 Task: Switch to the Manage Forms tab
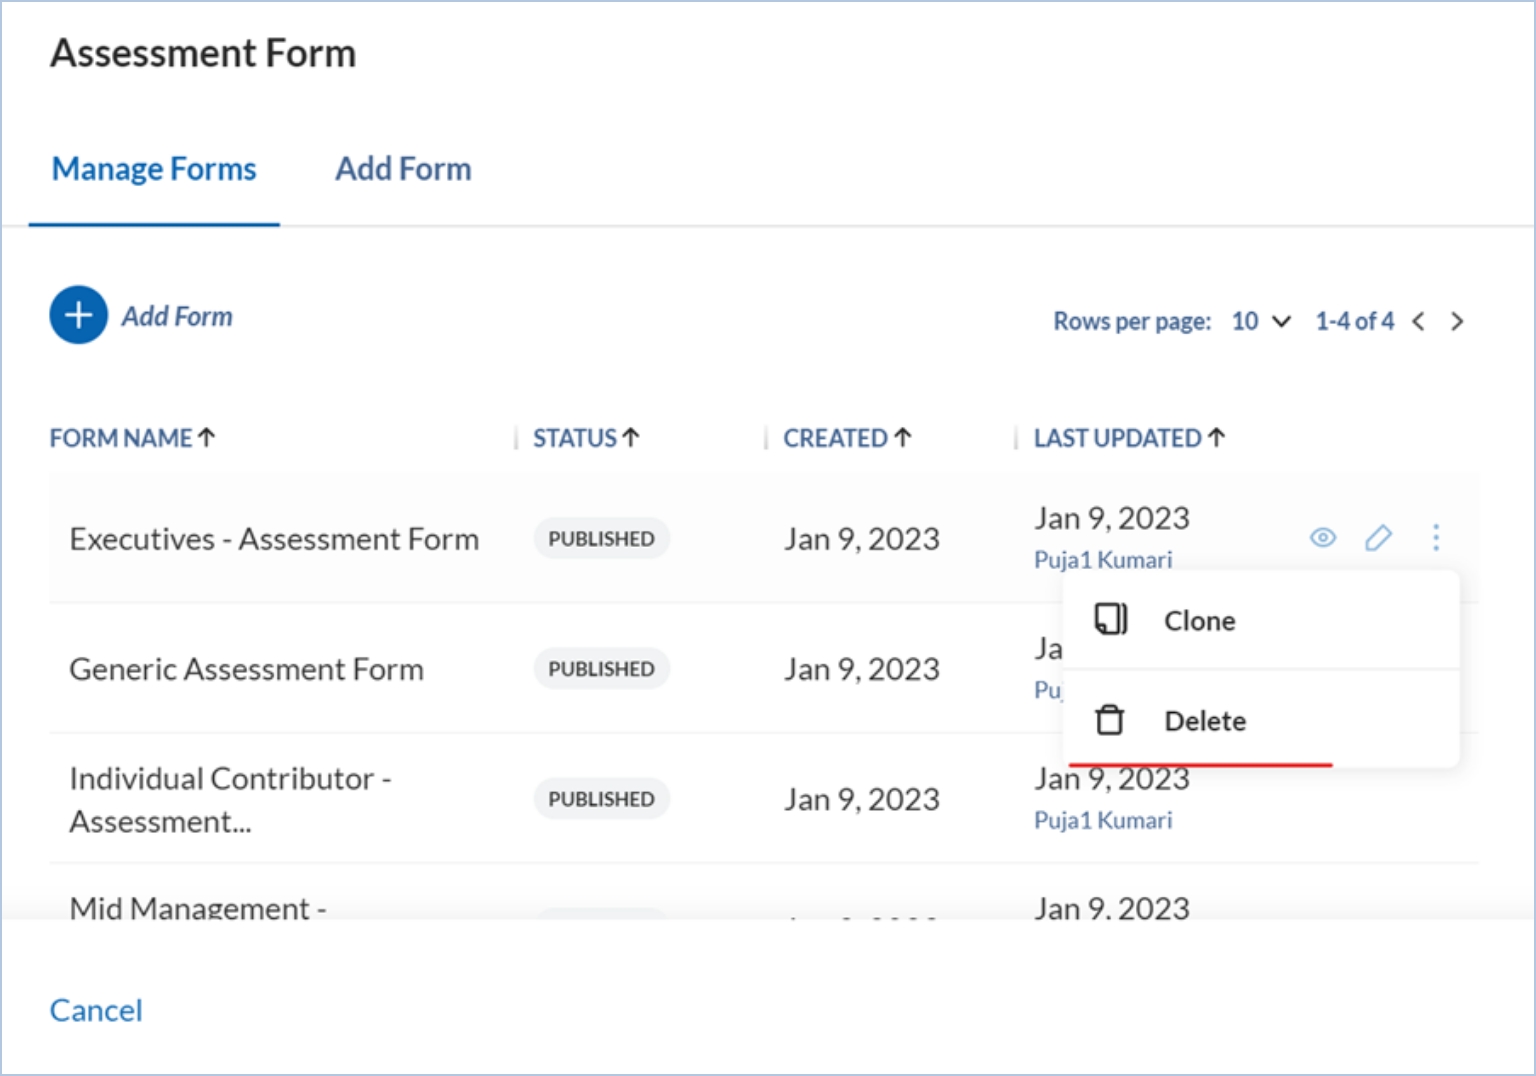154,169
